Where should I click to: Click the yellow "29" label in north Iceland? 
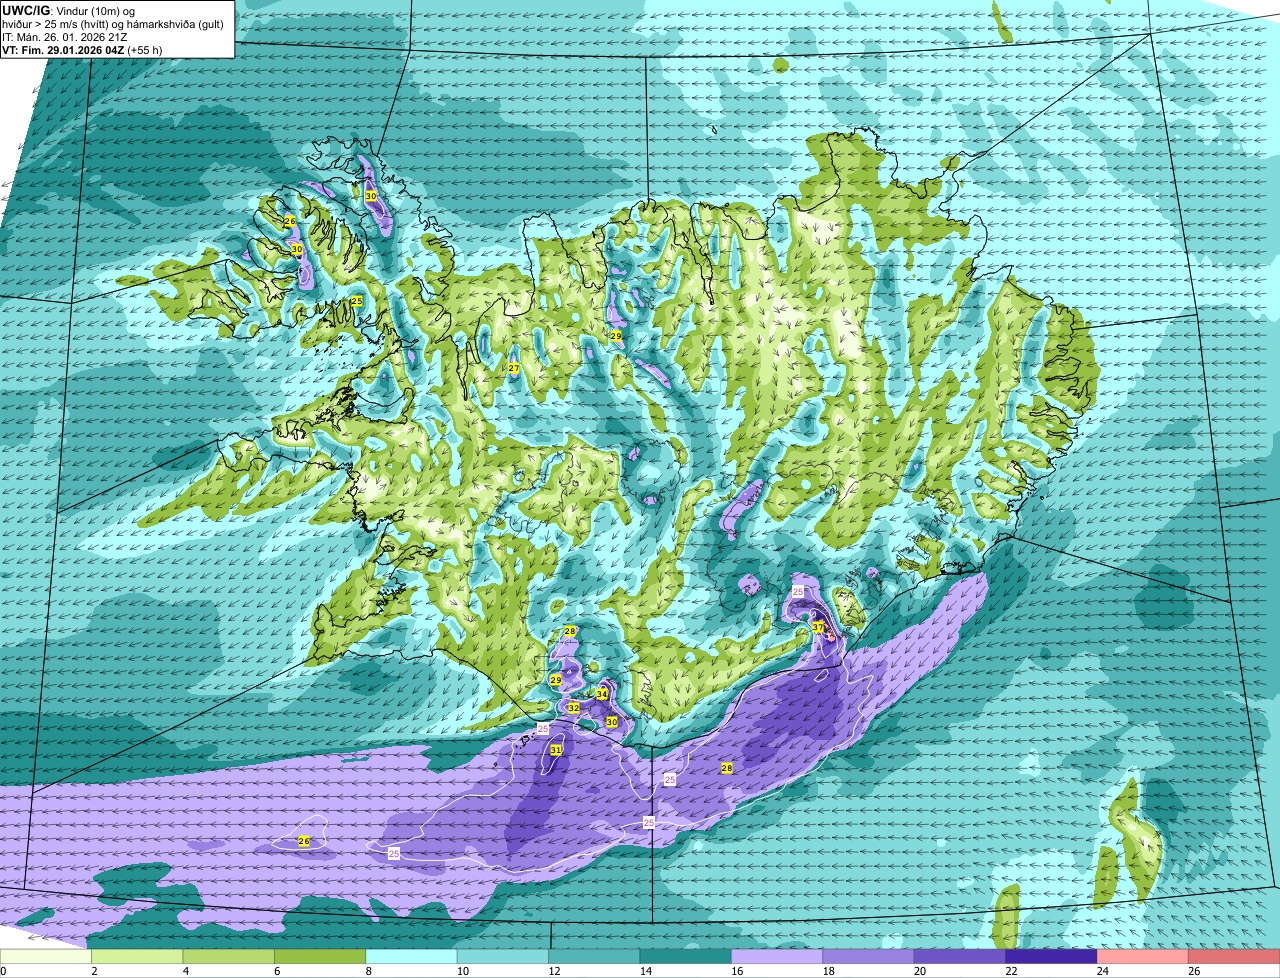[x=616, y=336]
